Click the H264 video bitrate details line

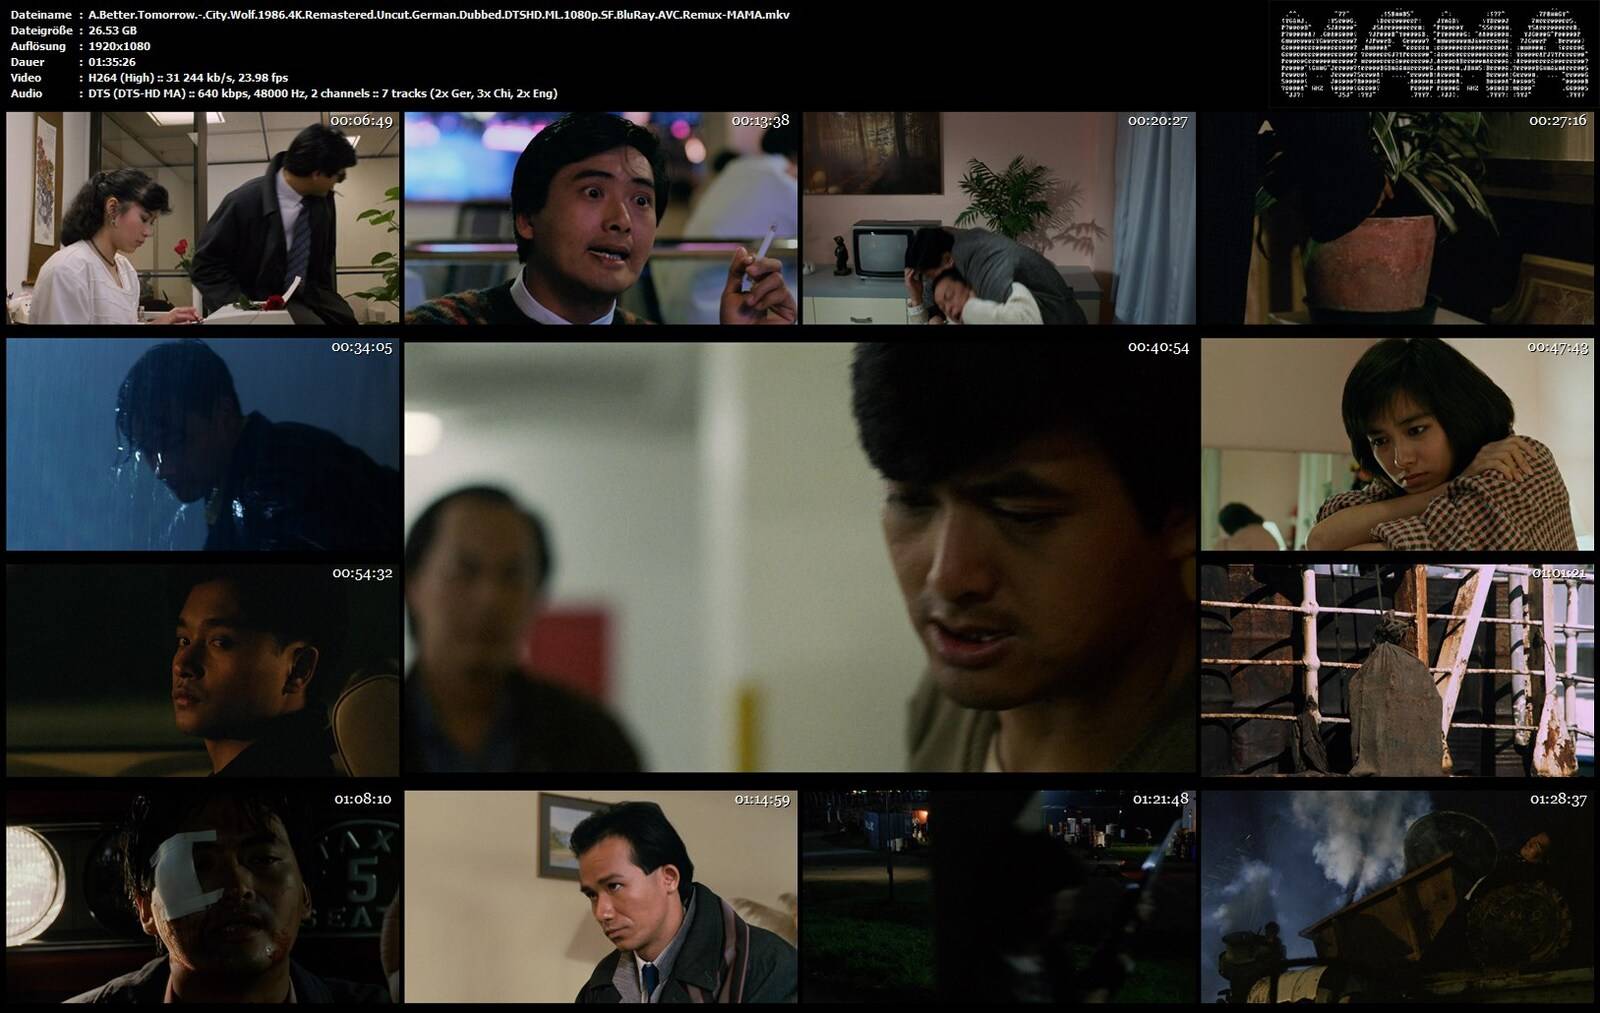[188, 78]
